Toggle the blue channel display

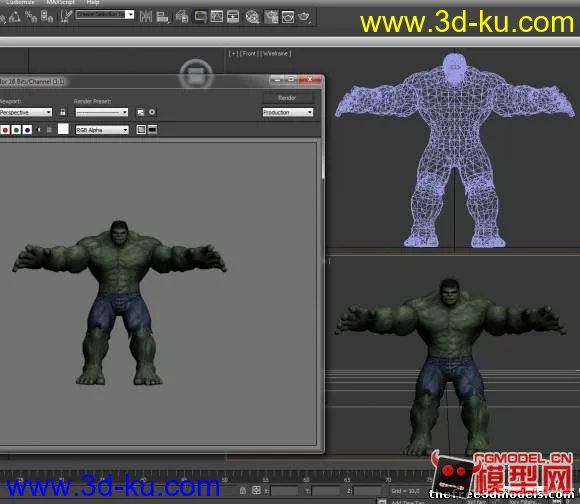pos(27,130)
